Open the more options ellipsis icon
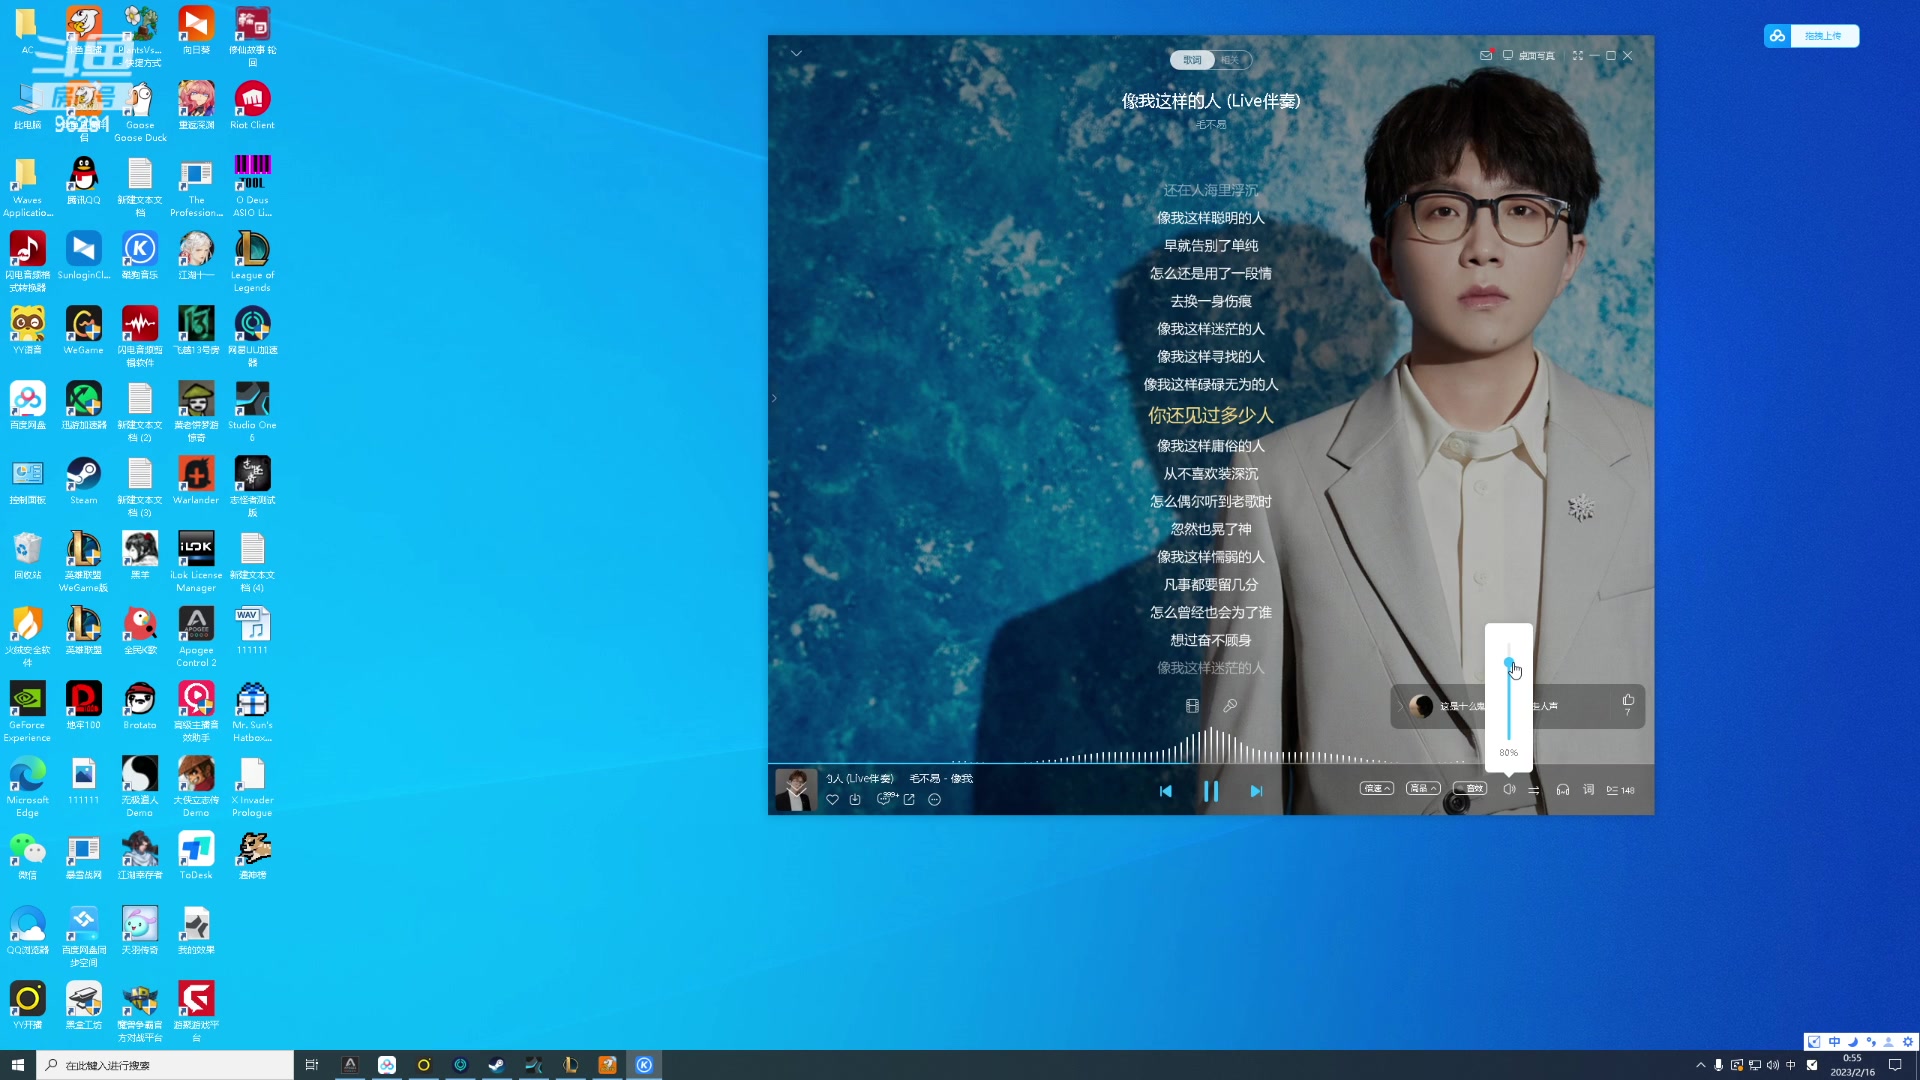Viewport: 1920px width, 1080px height. [x=934, y=800]
